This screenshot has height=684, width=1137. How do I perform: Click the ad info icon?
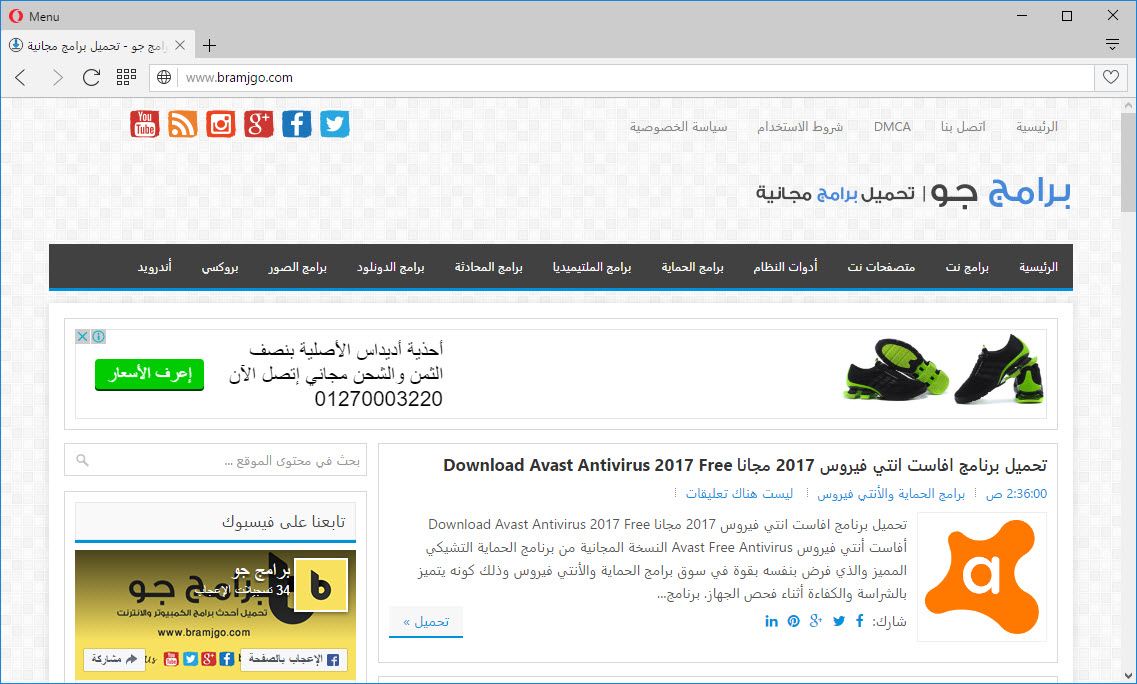(99, 337)
